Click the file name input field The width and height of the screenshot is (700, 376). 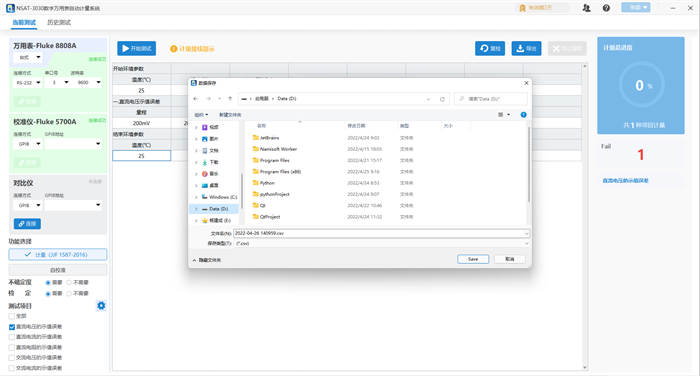(382, 233)
